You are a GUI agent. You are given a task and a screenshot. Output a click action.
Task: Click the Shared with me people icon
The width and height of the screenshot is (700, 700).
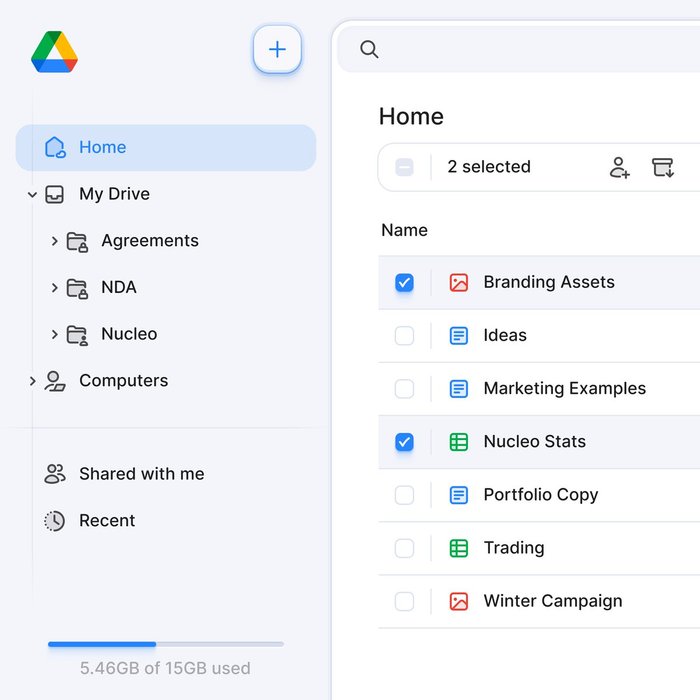[x=55, y=474]
